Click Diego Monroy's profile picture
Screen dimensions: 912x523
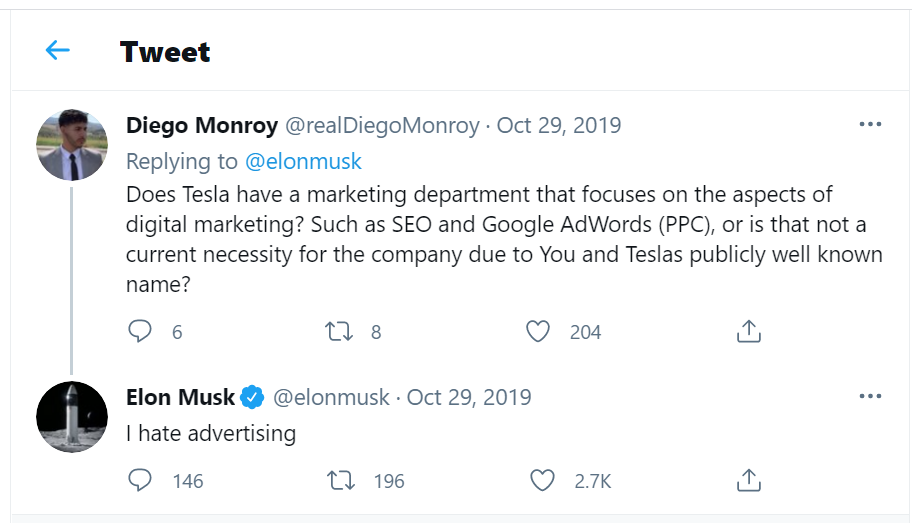point(72,145)
